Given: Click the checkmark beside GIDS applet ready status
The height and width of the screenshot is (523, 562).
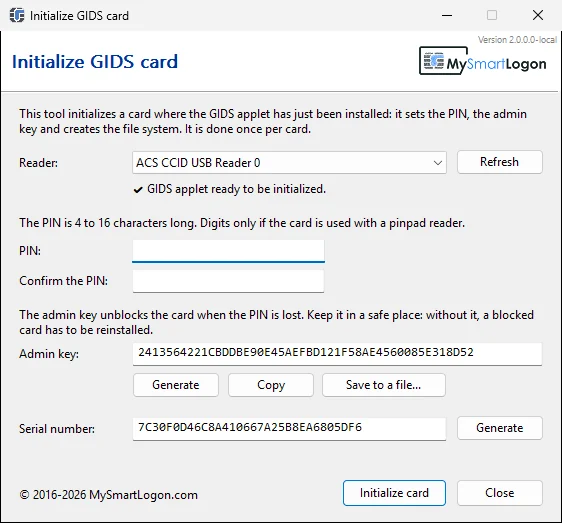Looking at the screenshot, I should coord(138,190).
